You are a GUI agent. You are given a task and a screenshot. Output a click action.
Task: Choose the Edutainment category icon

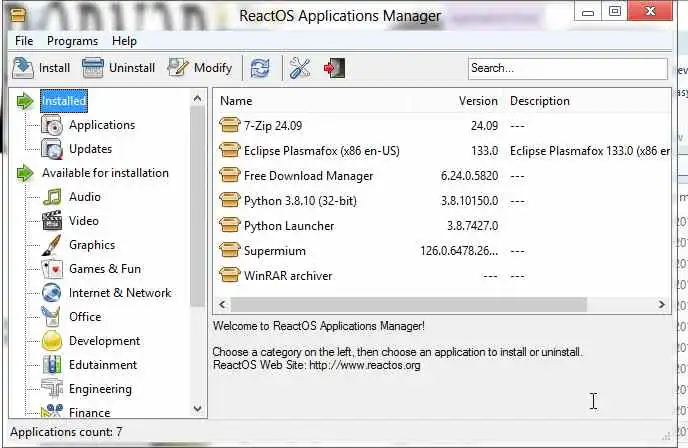tap(52, 365)
